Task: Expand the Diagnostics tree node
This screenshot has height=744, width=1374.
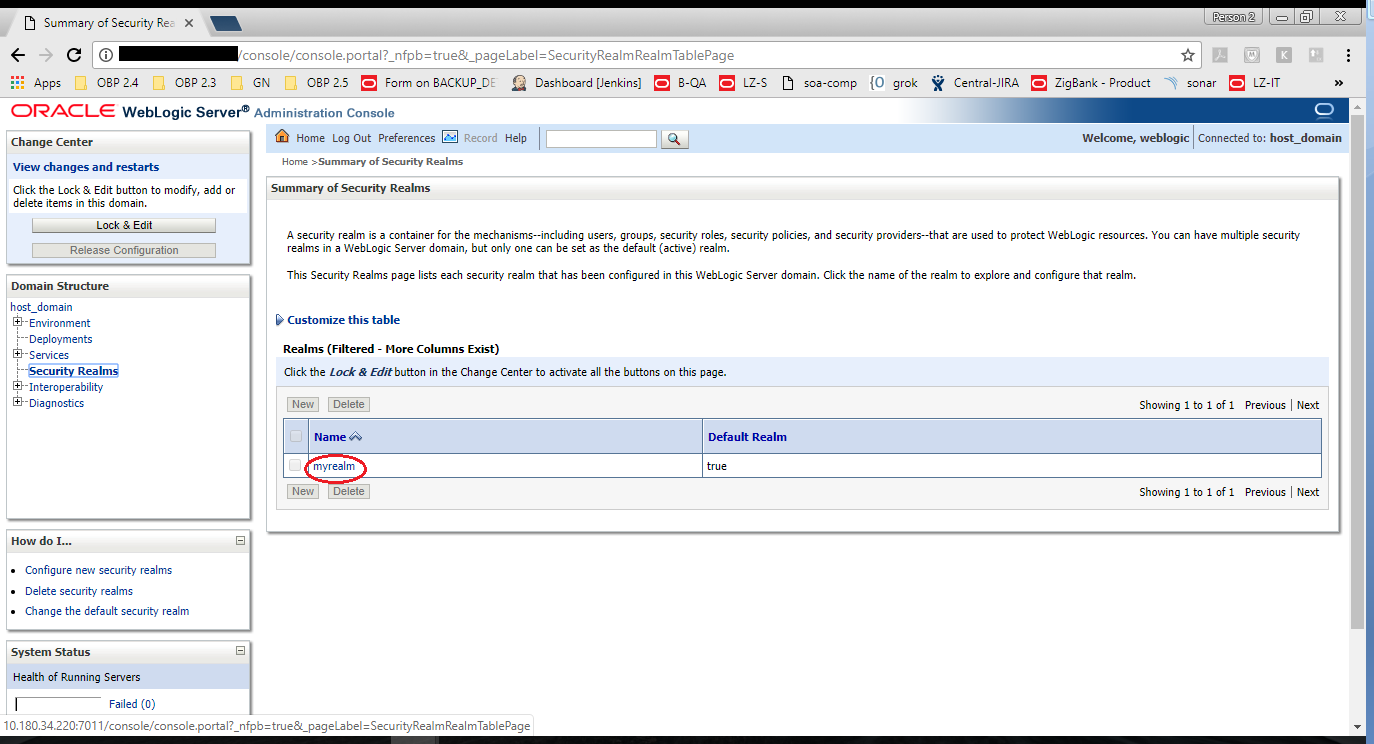Action: tap(17, 402)
